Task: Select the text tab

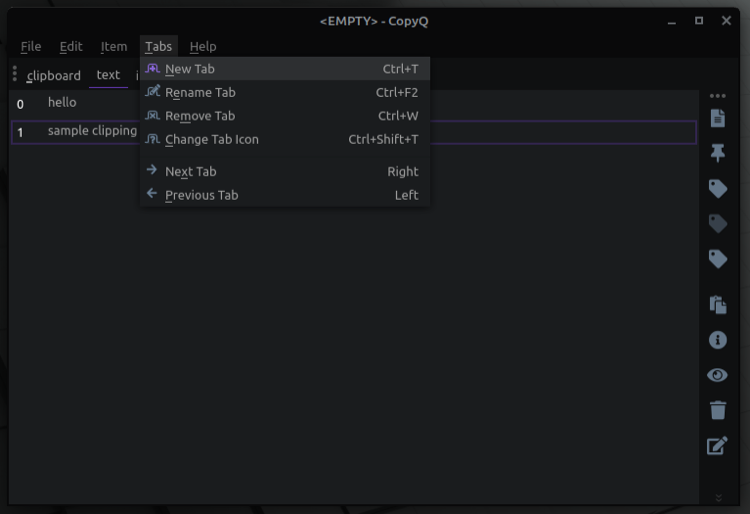Action: tap(108, 75)
